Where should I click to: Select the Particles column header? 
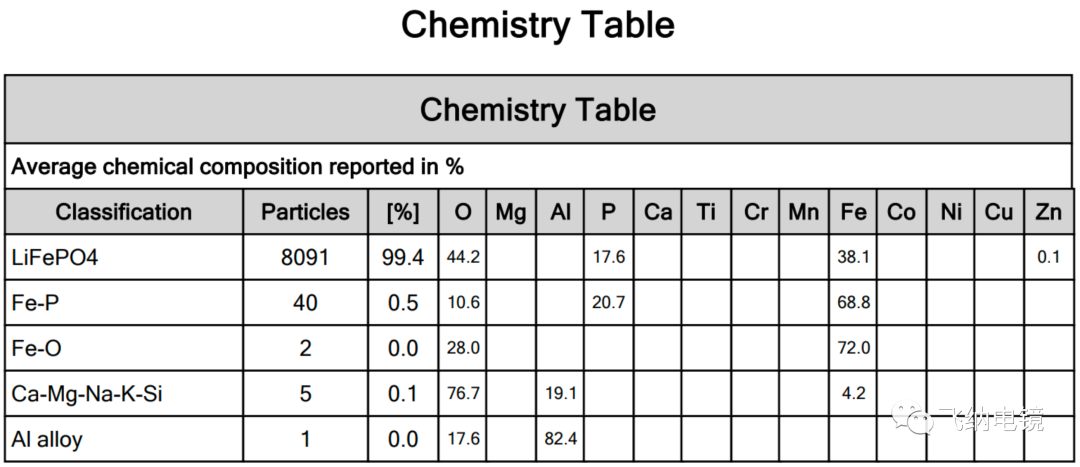point(305,211)
